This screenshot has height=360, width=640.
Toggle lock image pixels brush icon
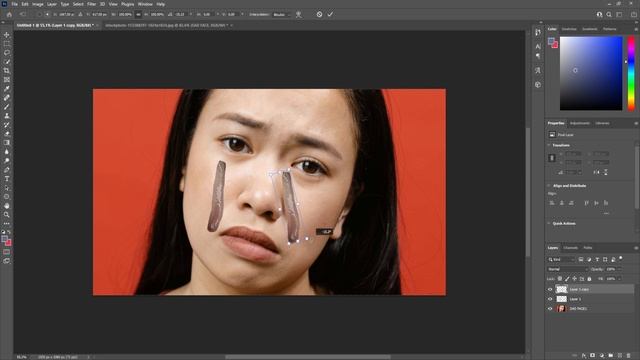click(x=567, y=279)
